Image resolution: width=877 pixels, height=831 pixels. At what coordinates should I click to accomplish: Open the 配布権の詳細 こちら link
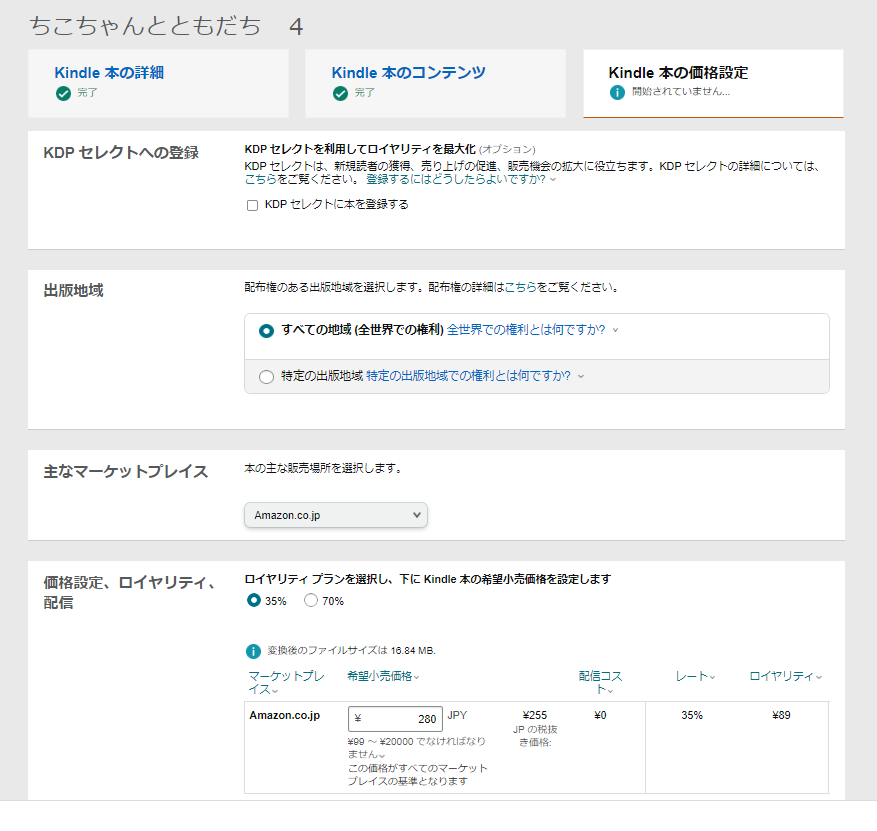coord(520,287)
